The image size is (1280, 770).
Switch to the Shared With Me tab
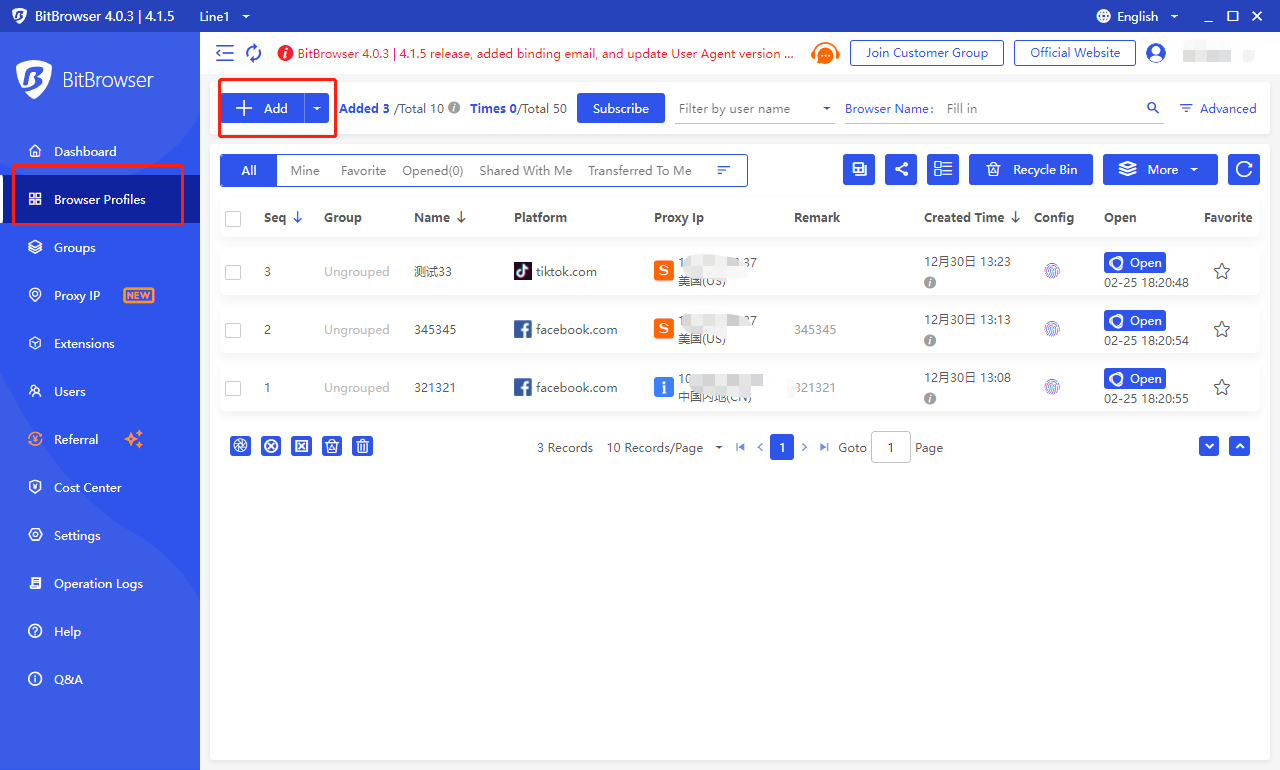pos(525,170)
